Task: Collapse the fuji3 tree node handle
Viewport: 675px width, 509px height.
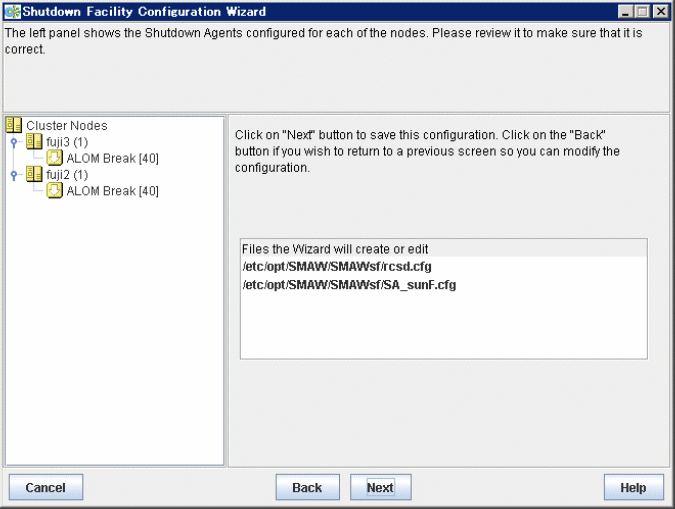Action: (14, 142)
